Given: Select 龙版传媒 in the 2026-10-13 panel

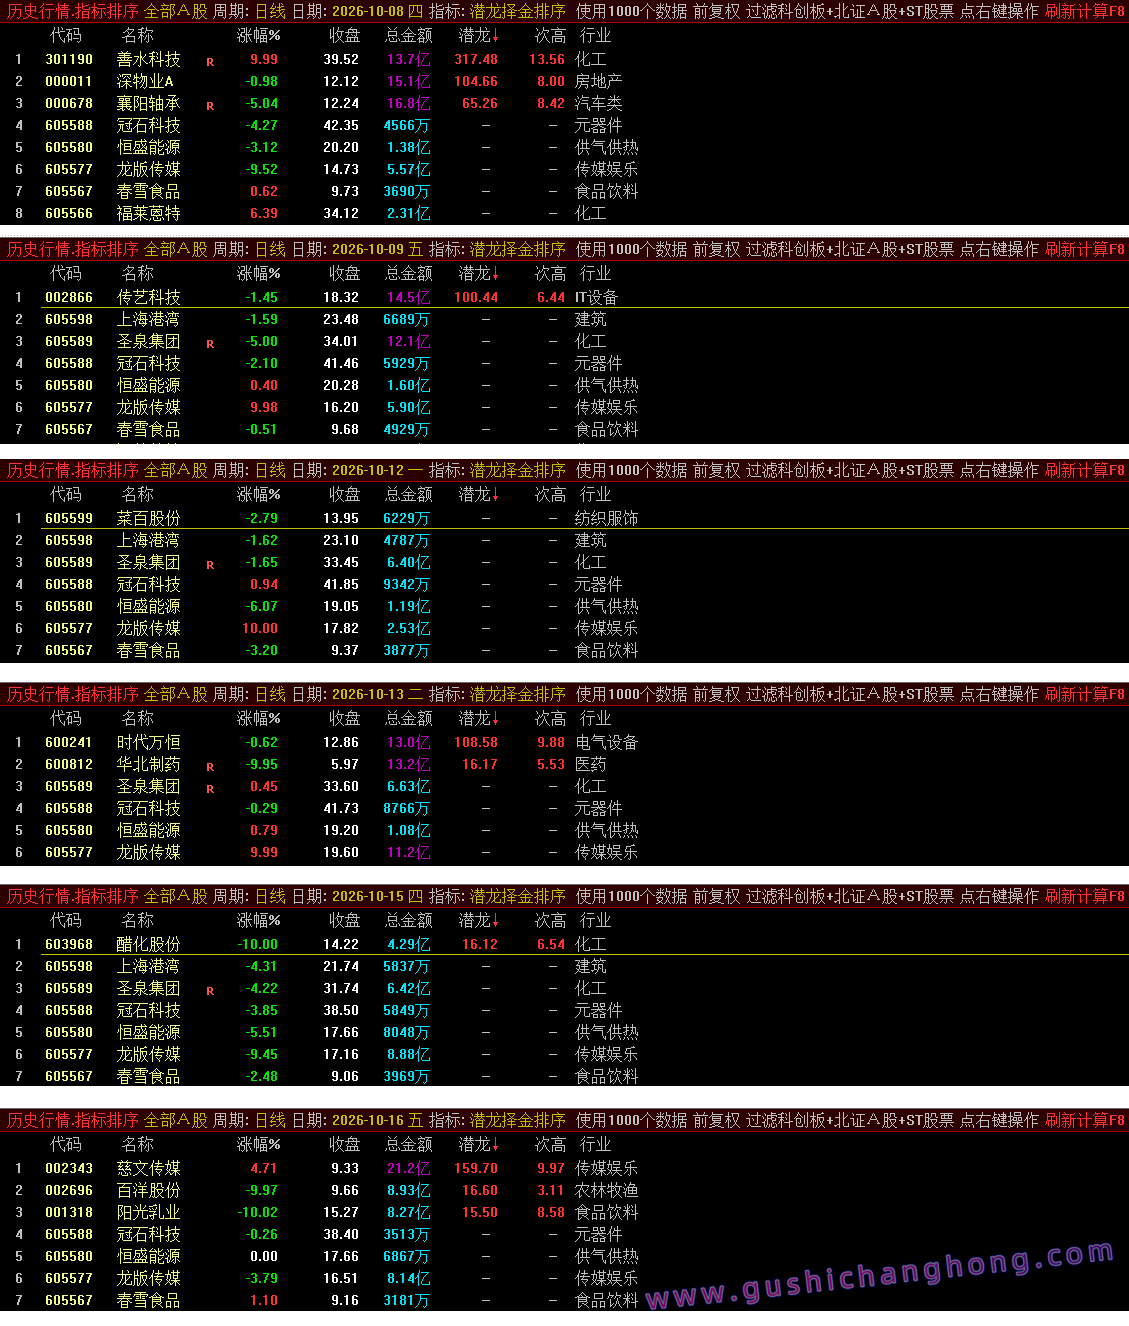Looking at the screenshot, I should pos(149,852).
